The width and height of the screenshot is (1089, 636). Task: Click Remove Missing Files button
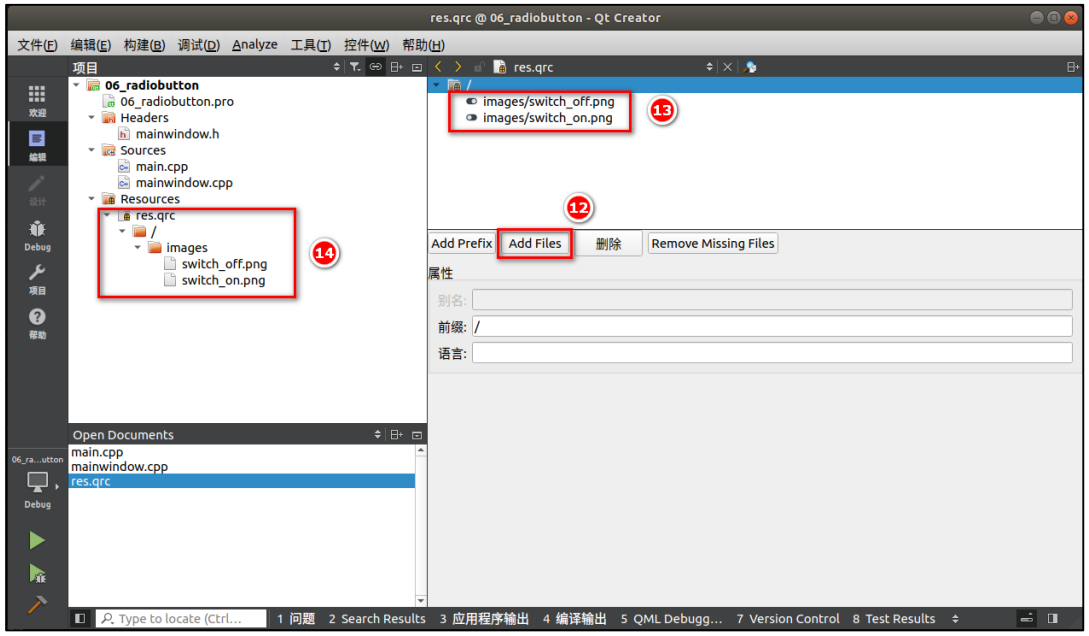click(713, 244)
